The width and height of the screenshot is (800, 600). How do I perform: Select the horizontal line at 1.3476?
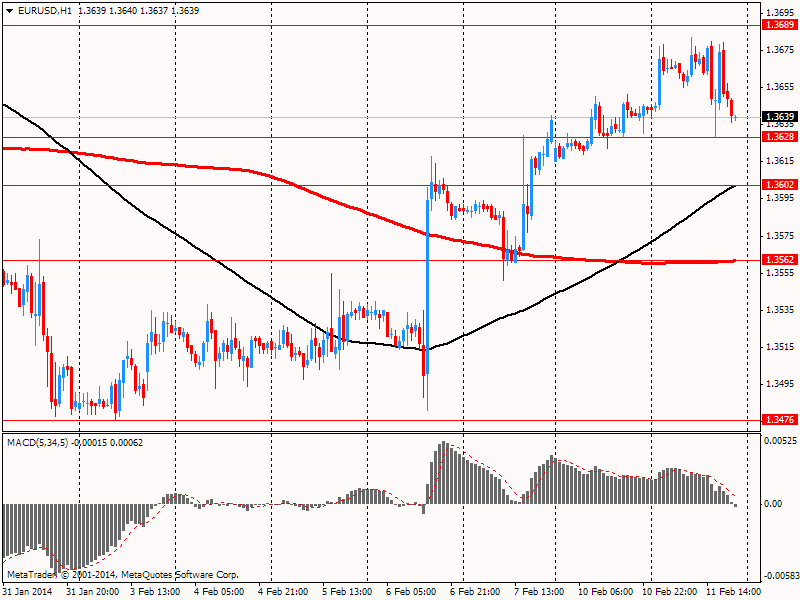(x=381, y=420)
